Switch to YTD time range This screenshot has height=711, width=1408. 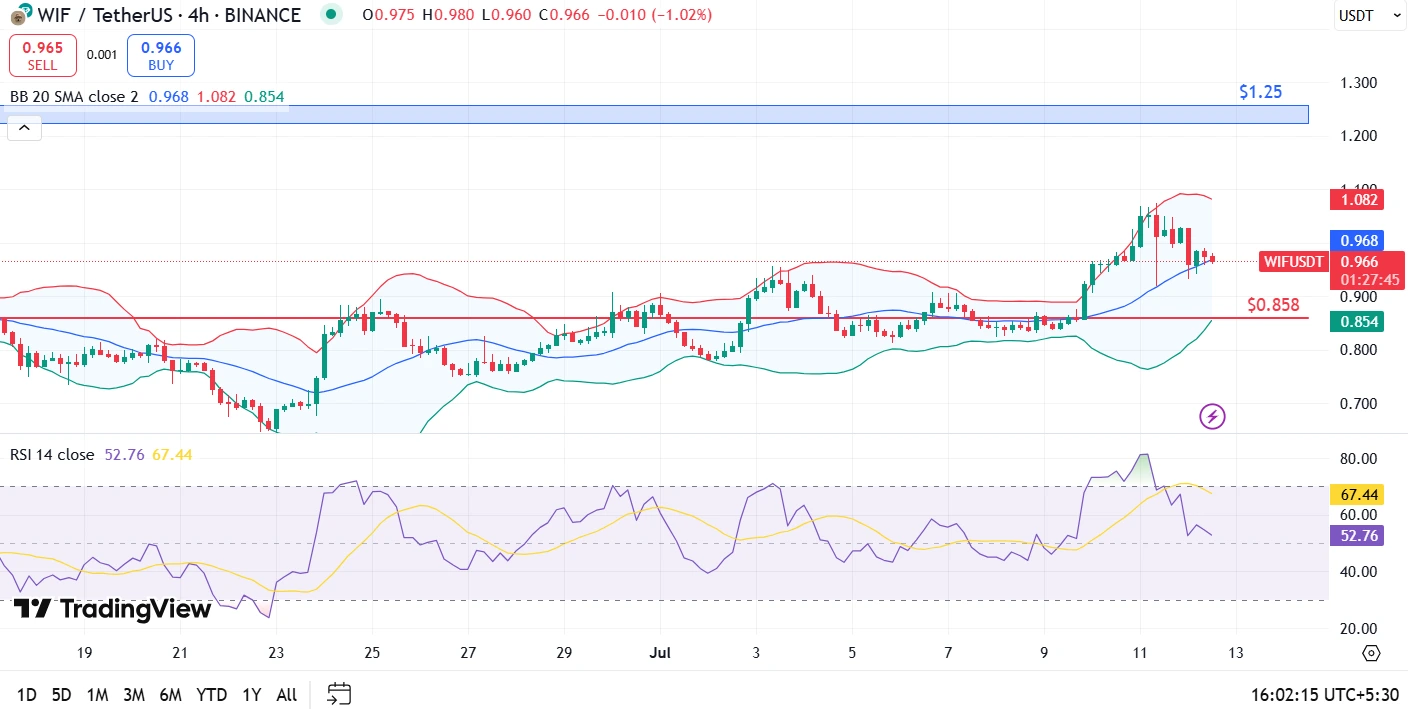211,694
